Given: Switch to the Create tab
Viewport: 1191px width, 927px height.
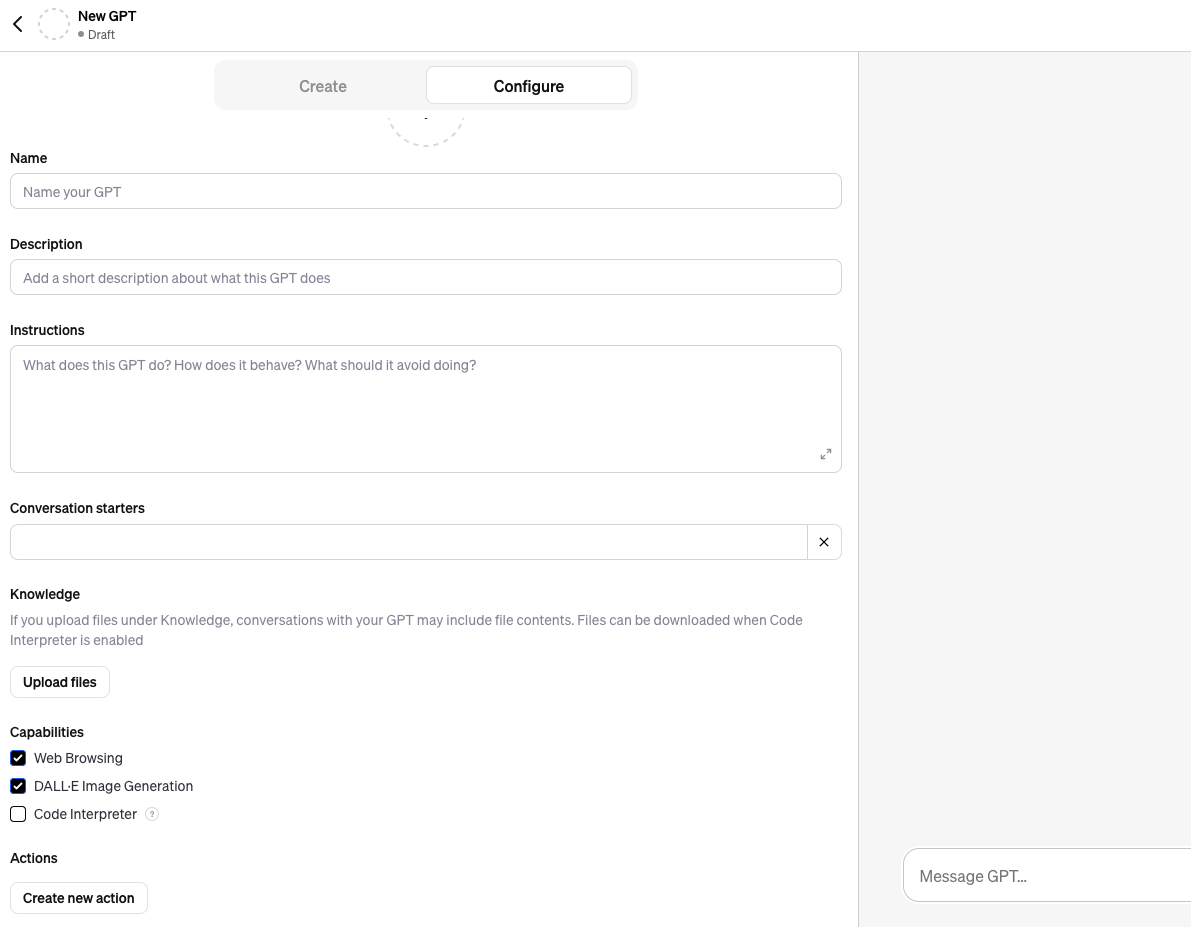Looking at the screenshot, I should click(322, 86).
